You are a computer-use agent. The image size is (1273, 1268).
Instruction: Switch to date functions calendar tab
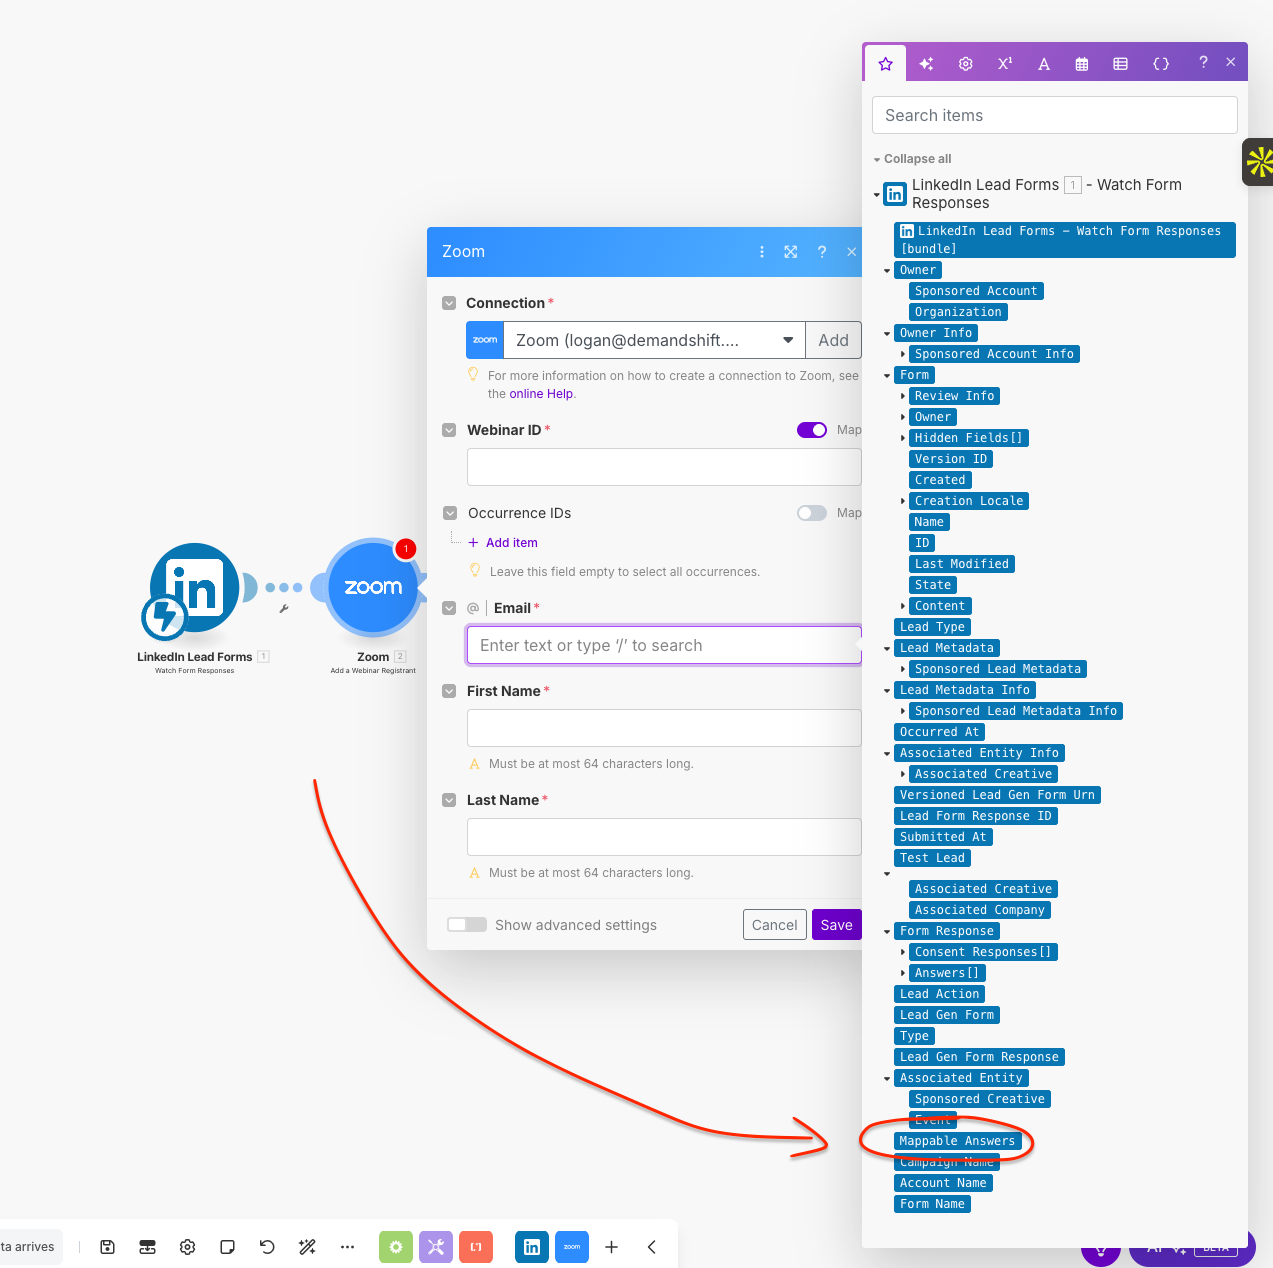click(1081, 64)
